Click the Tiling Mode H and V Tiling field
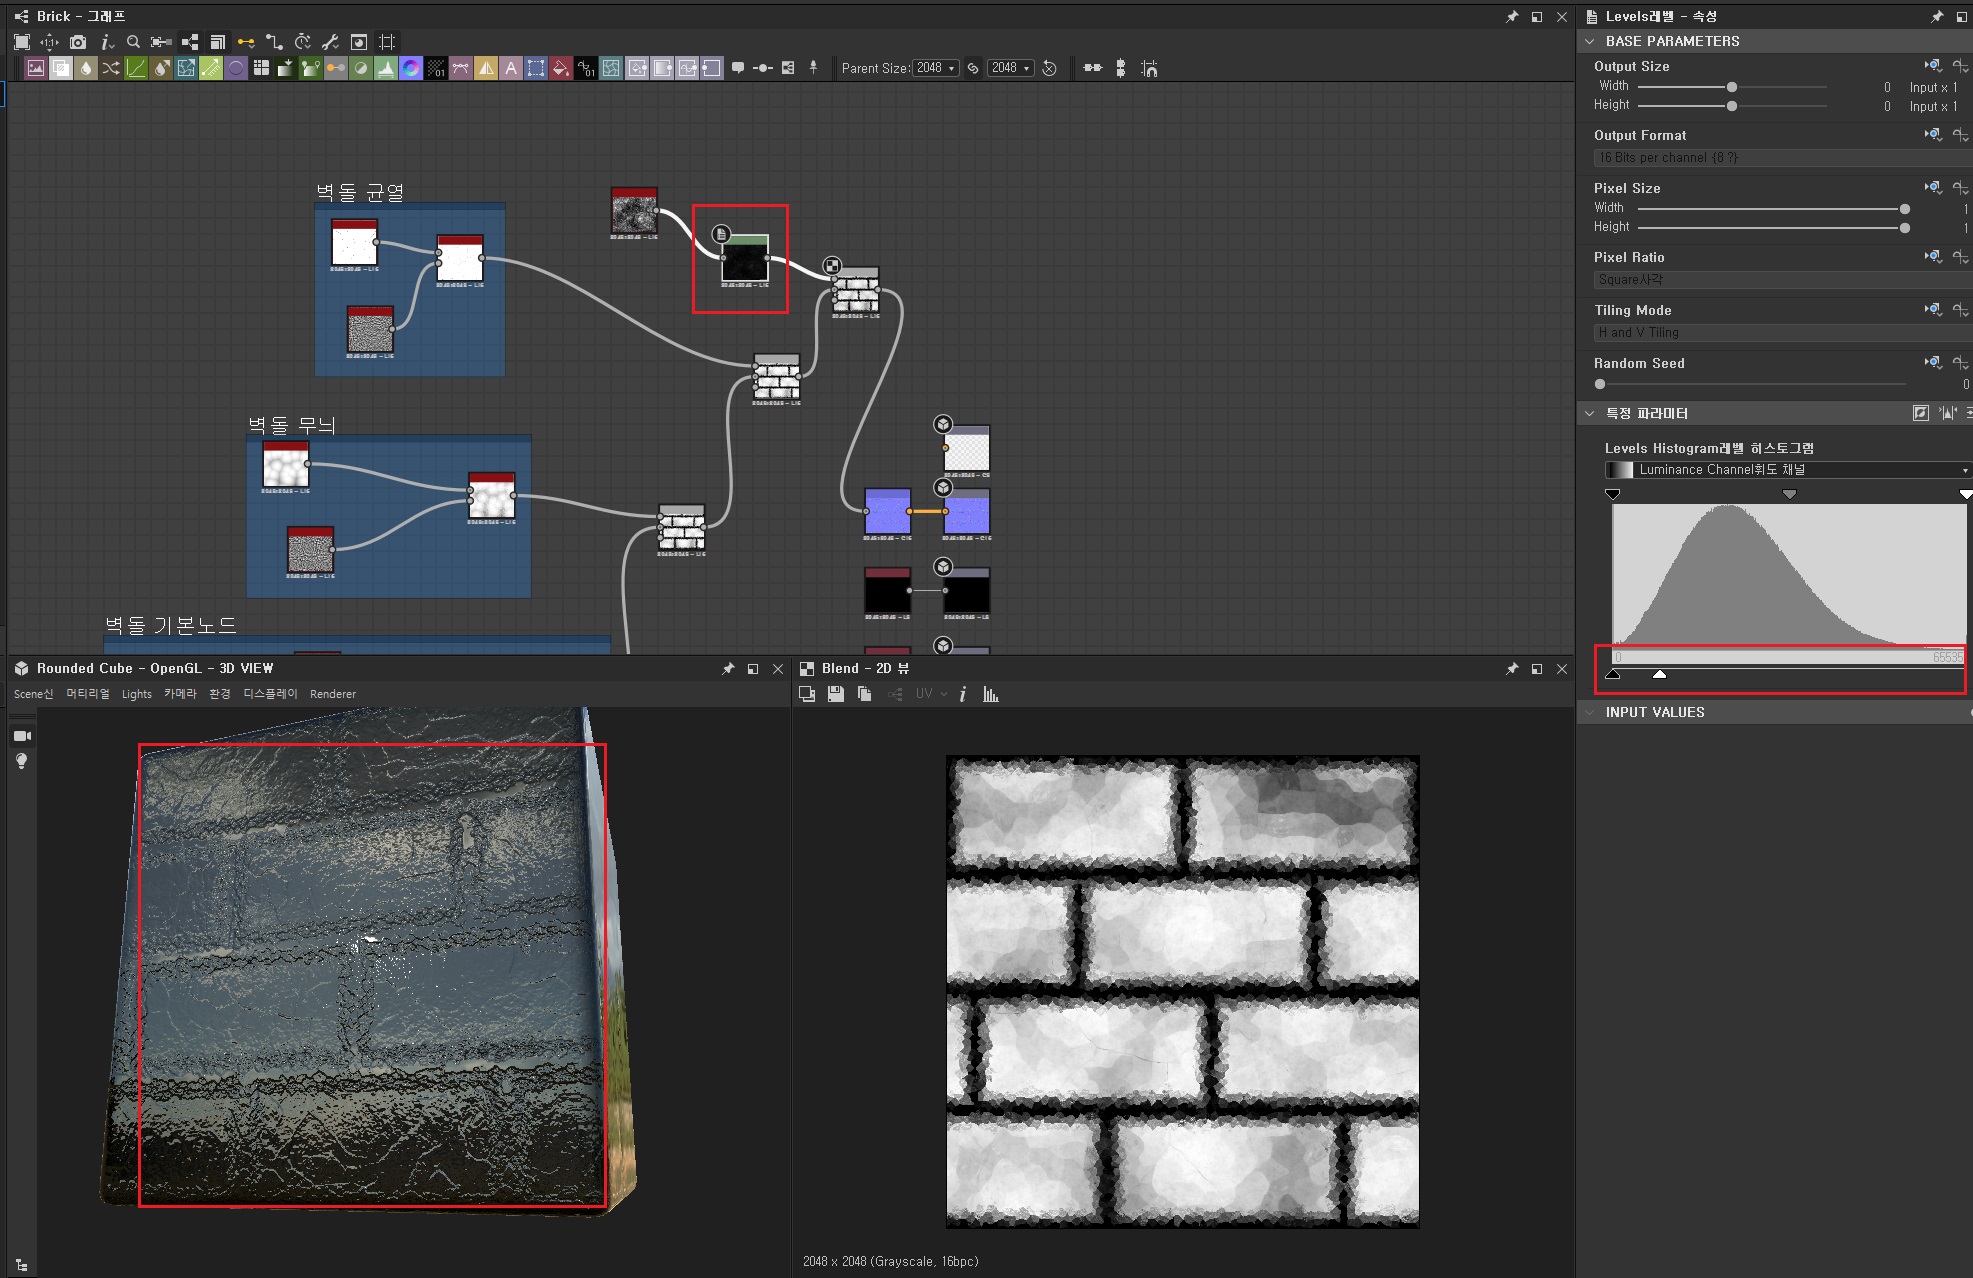The width and height of the screenshot is (1973, 1278). (1780, 333)
